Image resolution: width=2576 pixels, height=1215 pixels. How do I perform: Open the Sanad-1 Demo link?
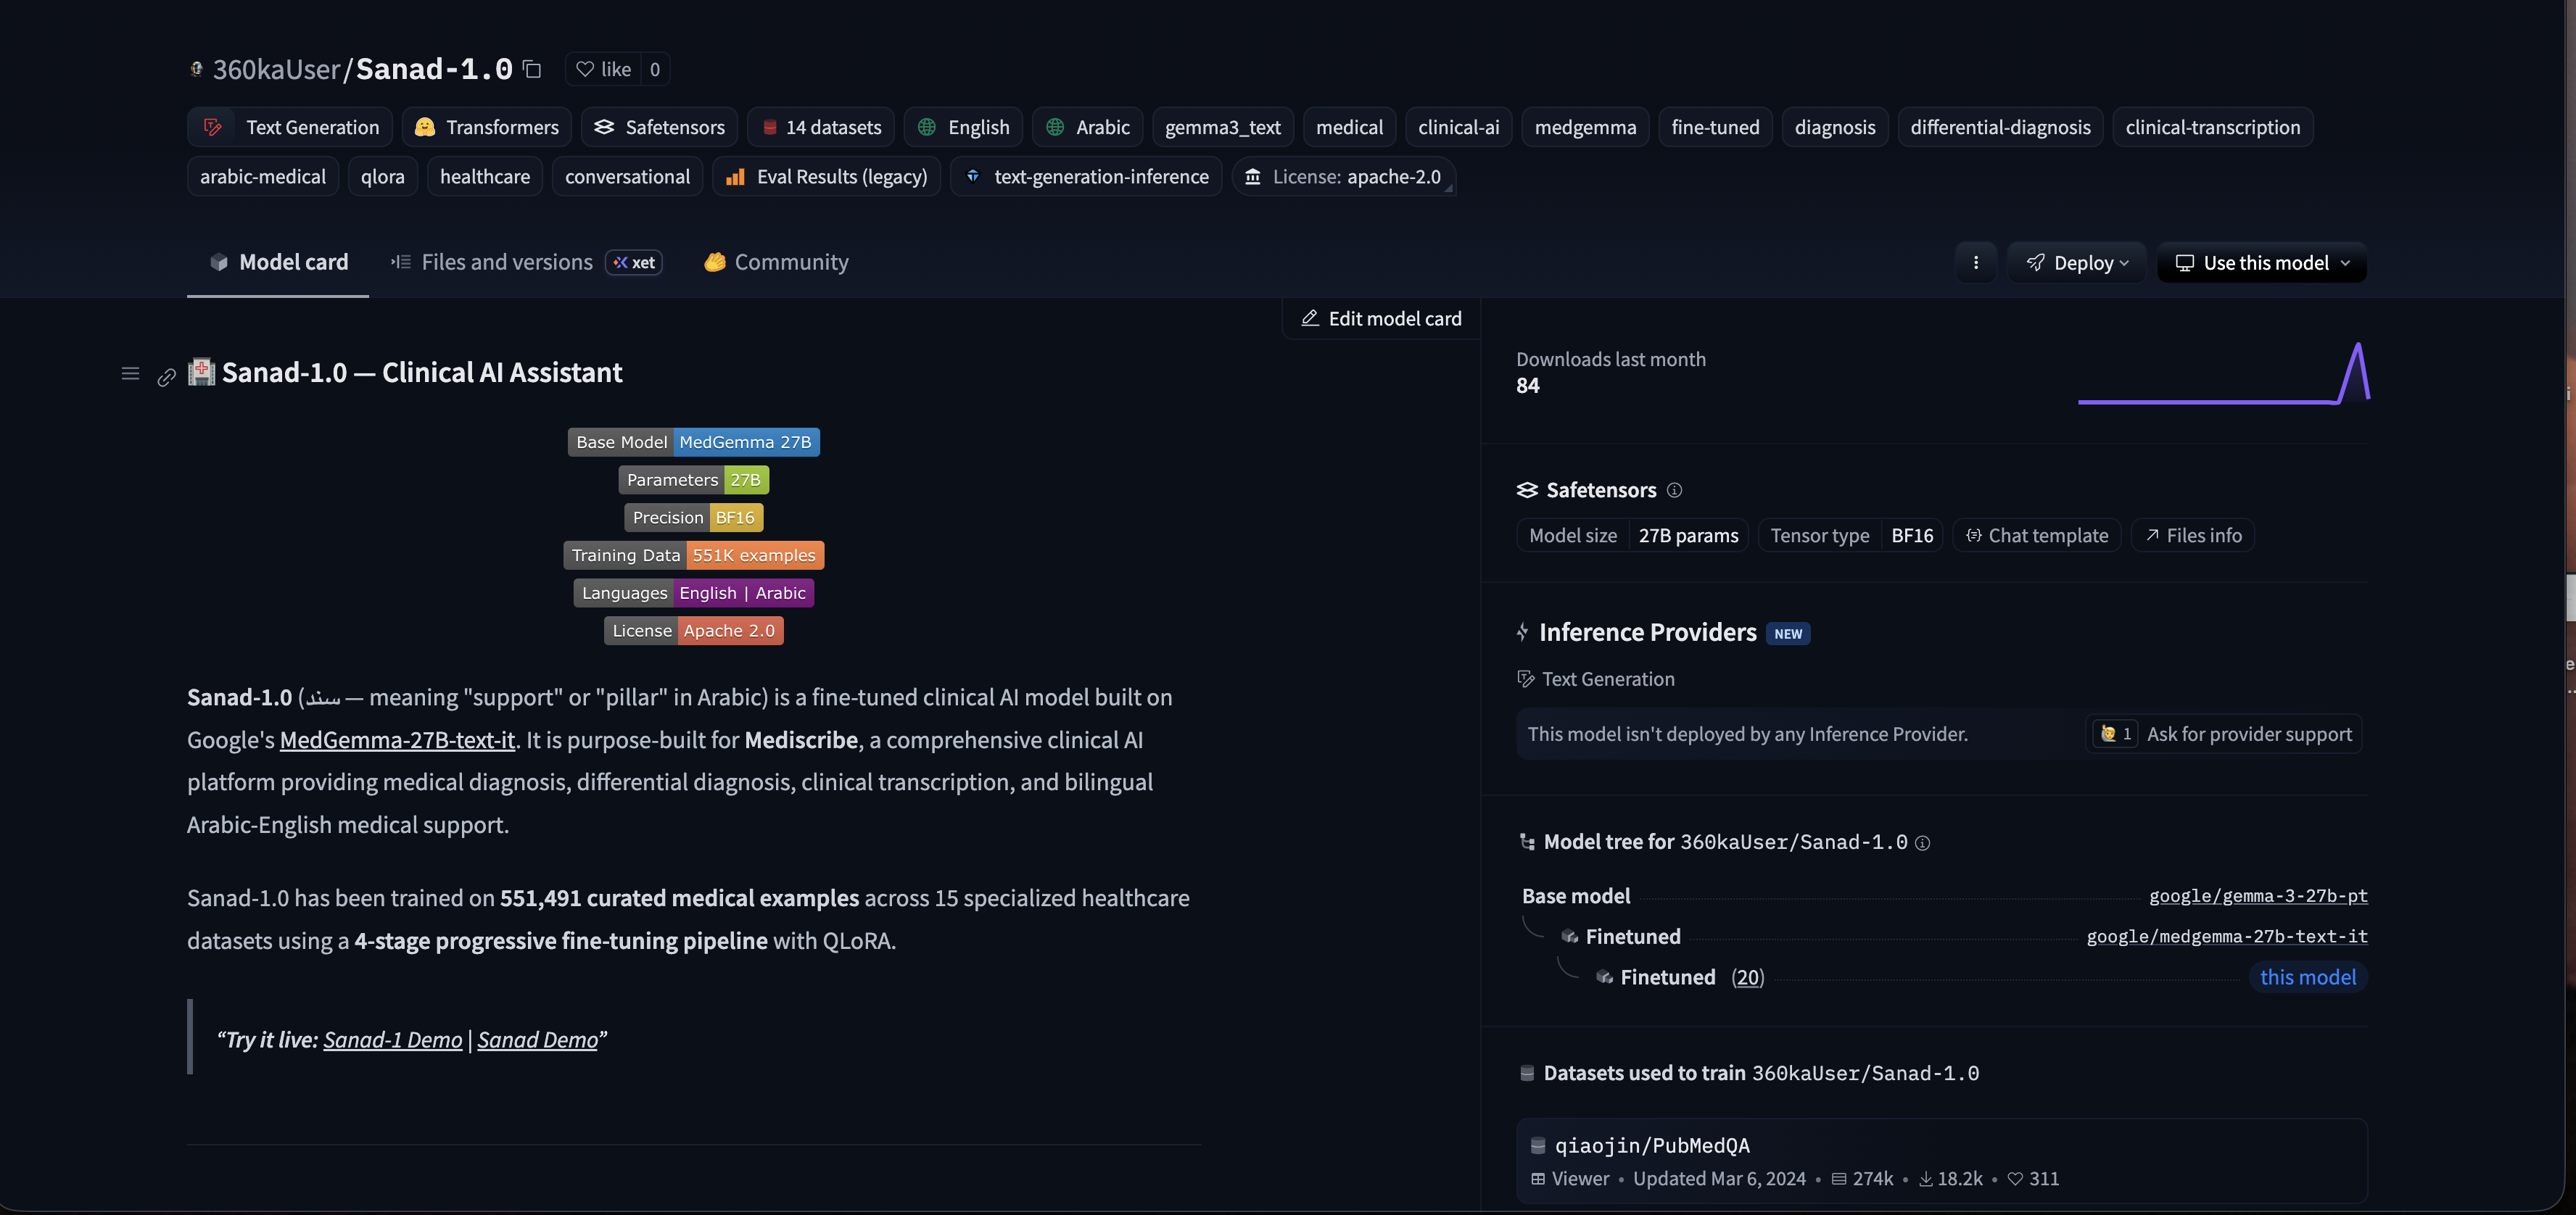click(393, 1039)
